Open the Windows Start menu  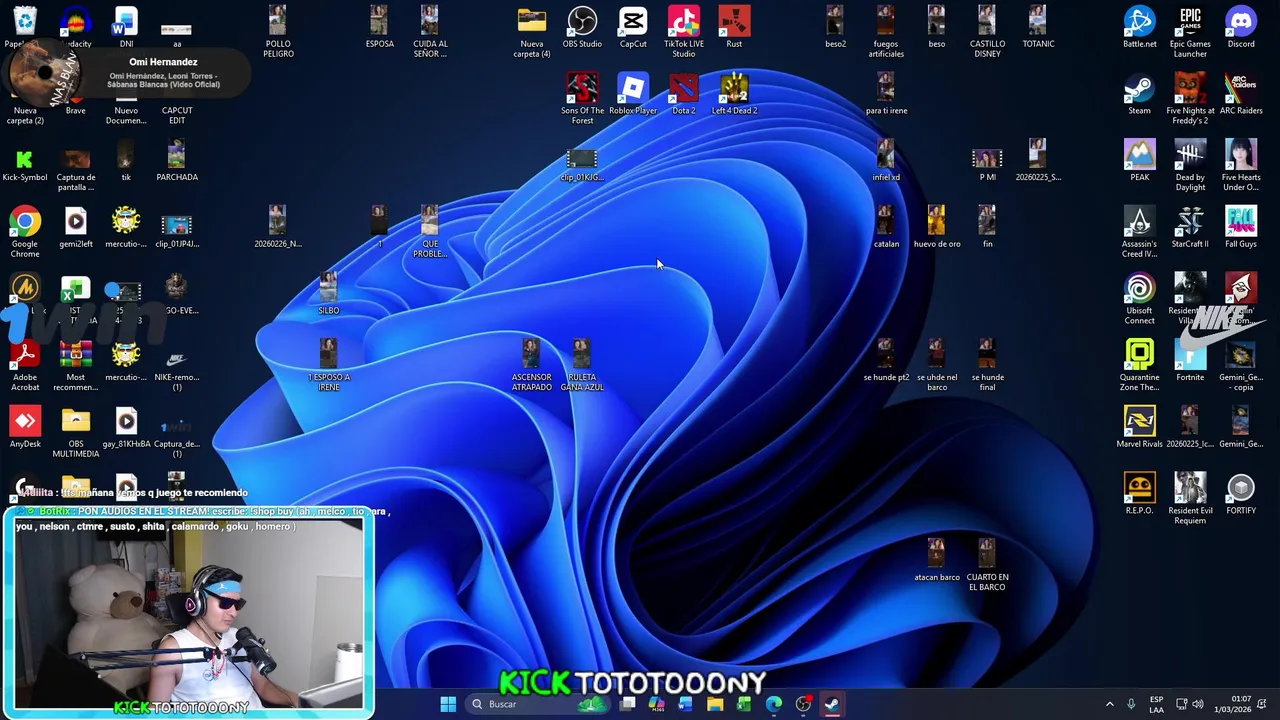448,704
